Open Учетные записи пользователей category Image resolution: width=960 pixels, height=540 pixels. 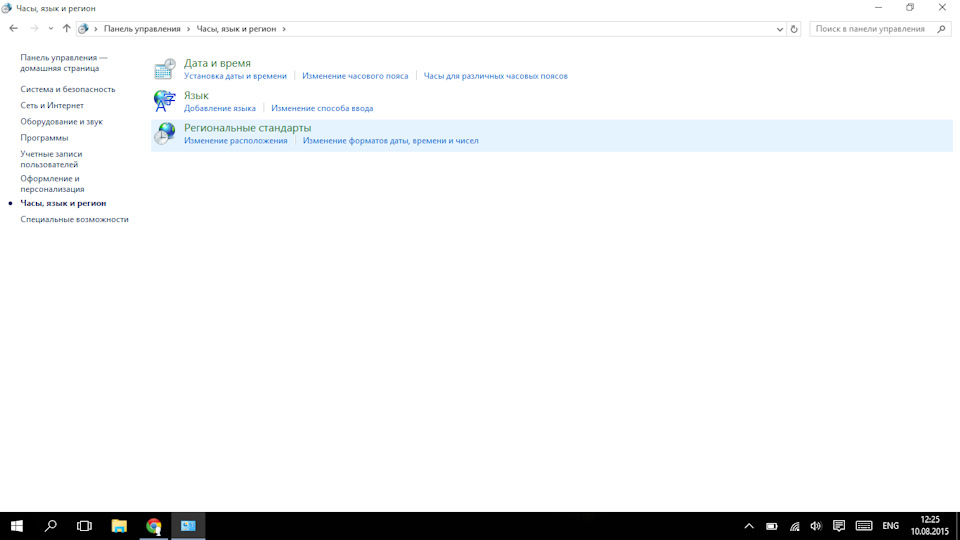[x=51, y=159]
